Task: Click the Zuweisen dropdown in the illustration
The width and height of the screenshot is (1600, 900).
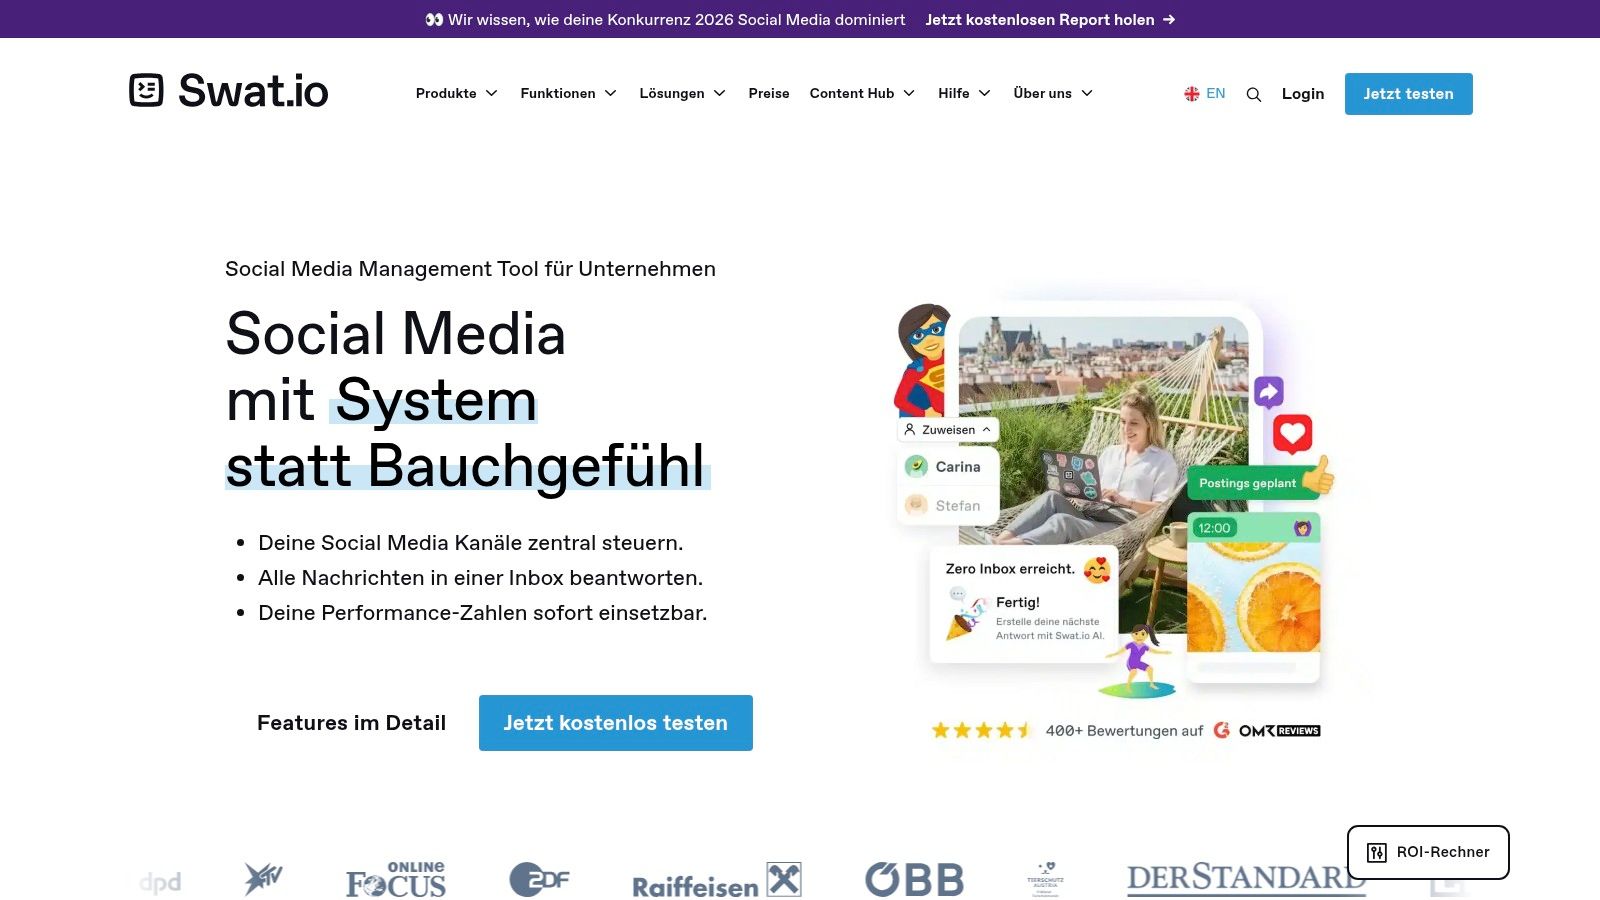Action: pyautogui.click(x=948, y=430)
